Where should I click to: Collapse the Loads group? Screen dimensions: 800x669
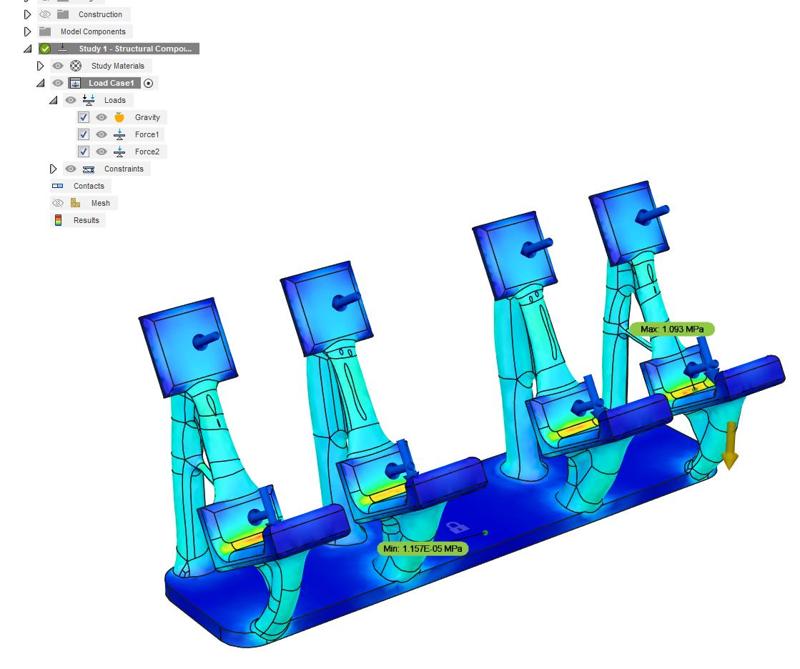(53, 101)
